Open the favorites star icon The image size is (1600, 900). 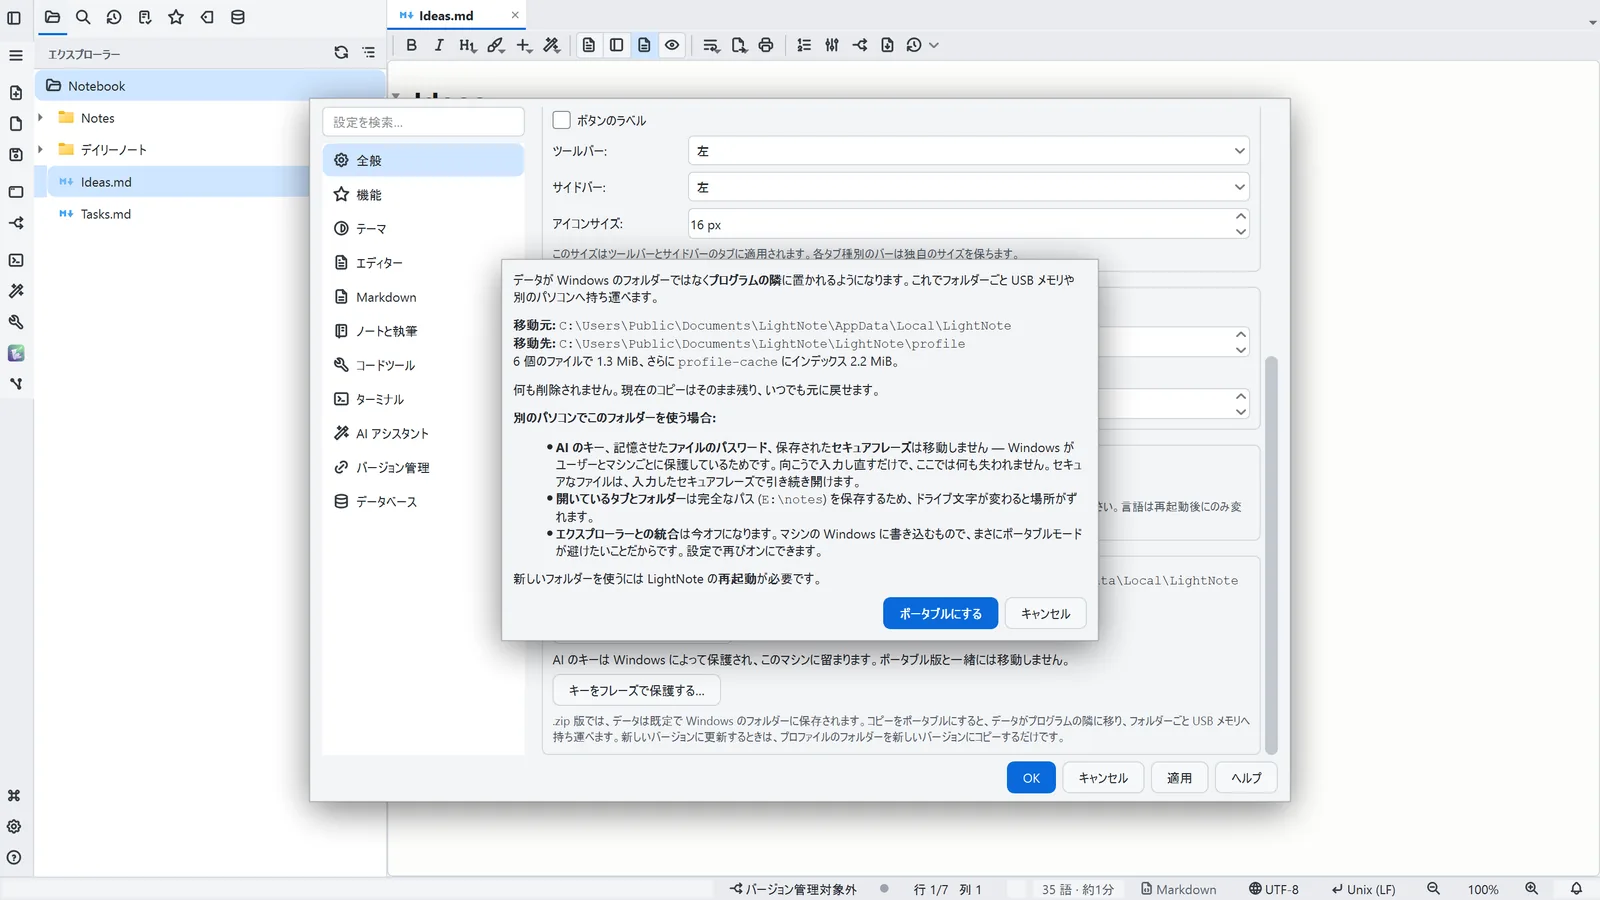coord(176,17)
